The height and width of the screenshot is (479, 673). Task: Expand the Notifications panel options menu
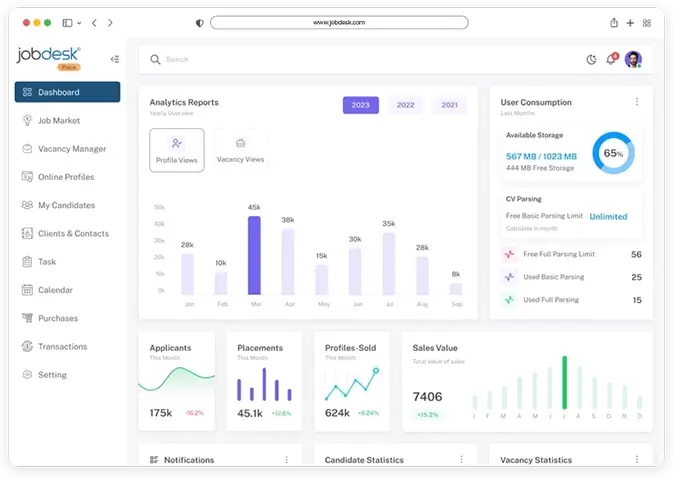pyautogui.click(x=286, y=460)
